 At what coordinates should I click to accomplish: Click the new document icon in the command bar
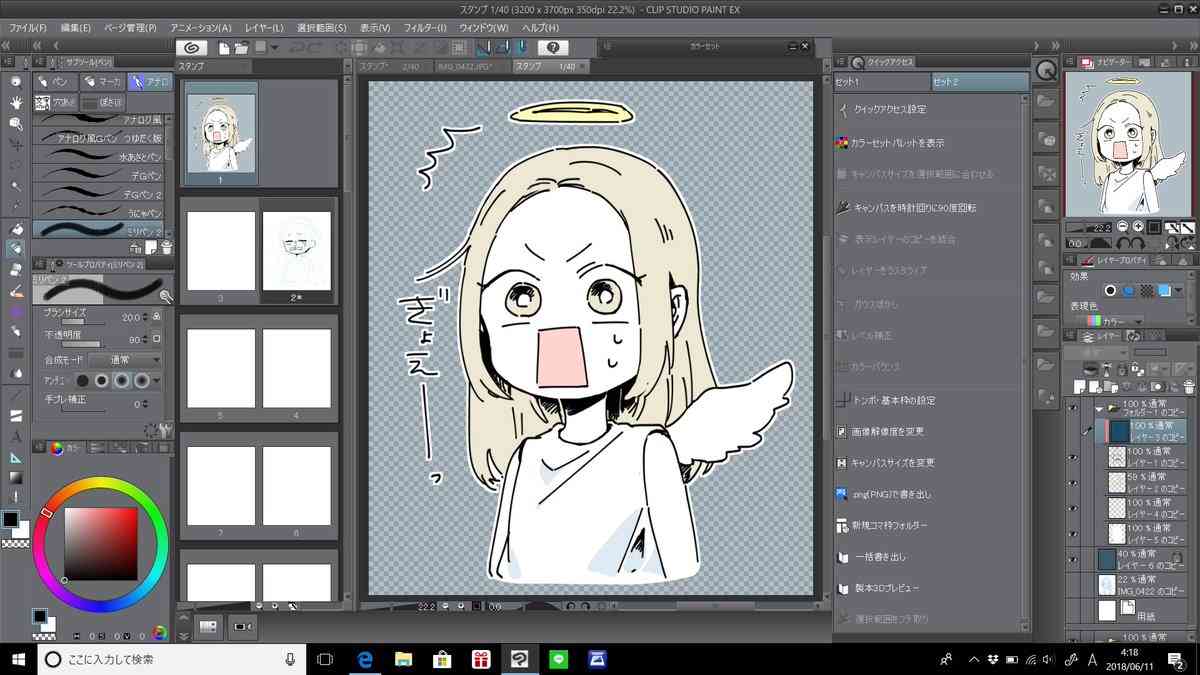click(224, 47)
